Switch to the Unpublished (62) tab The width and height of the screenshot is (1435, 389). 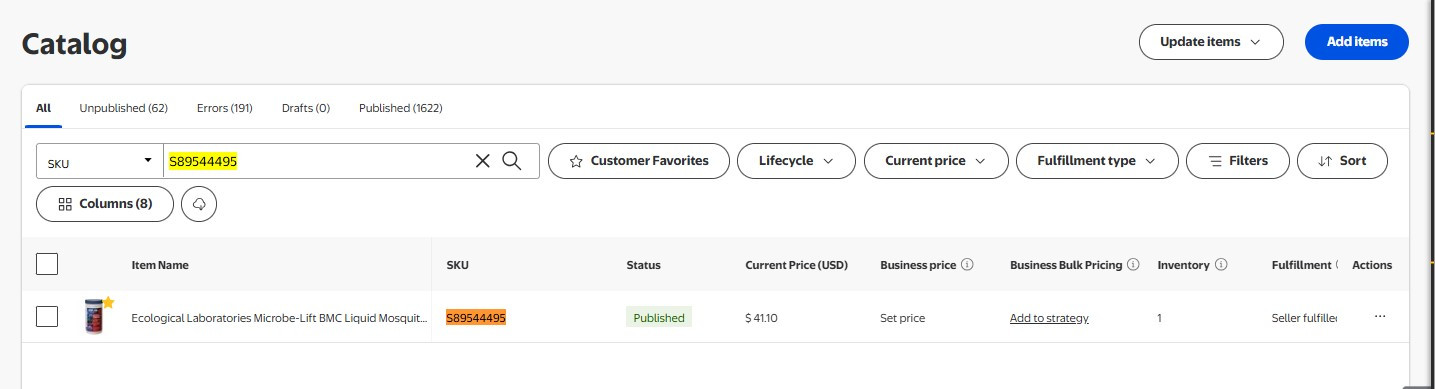(x=124, y=108)
